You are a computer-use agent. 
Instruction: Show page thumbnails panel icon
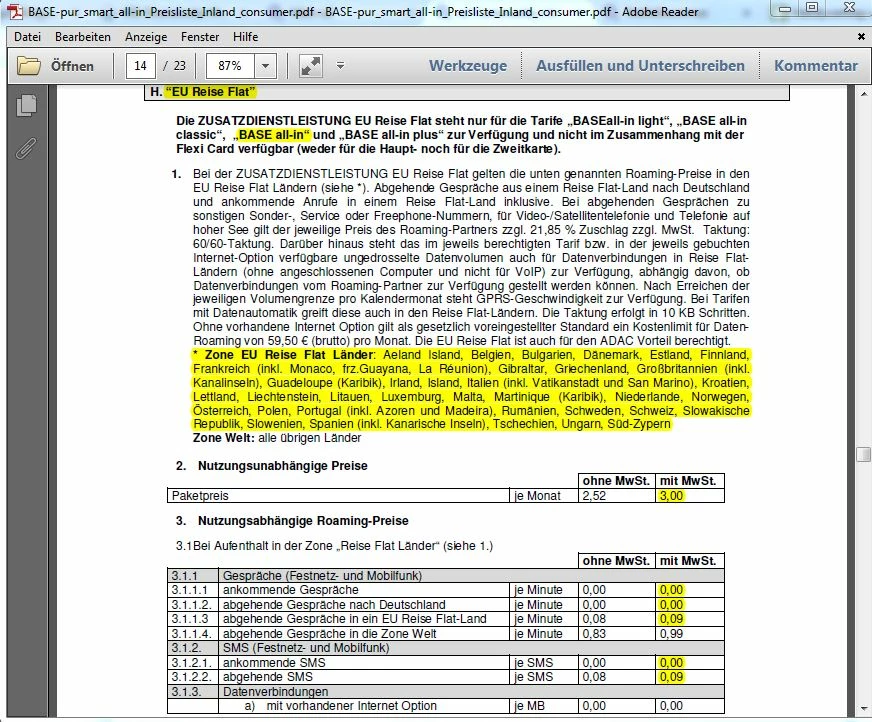(27, 106)
